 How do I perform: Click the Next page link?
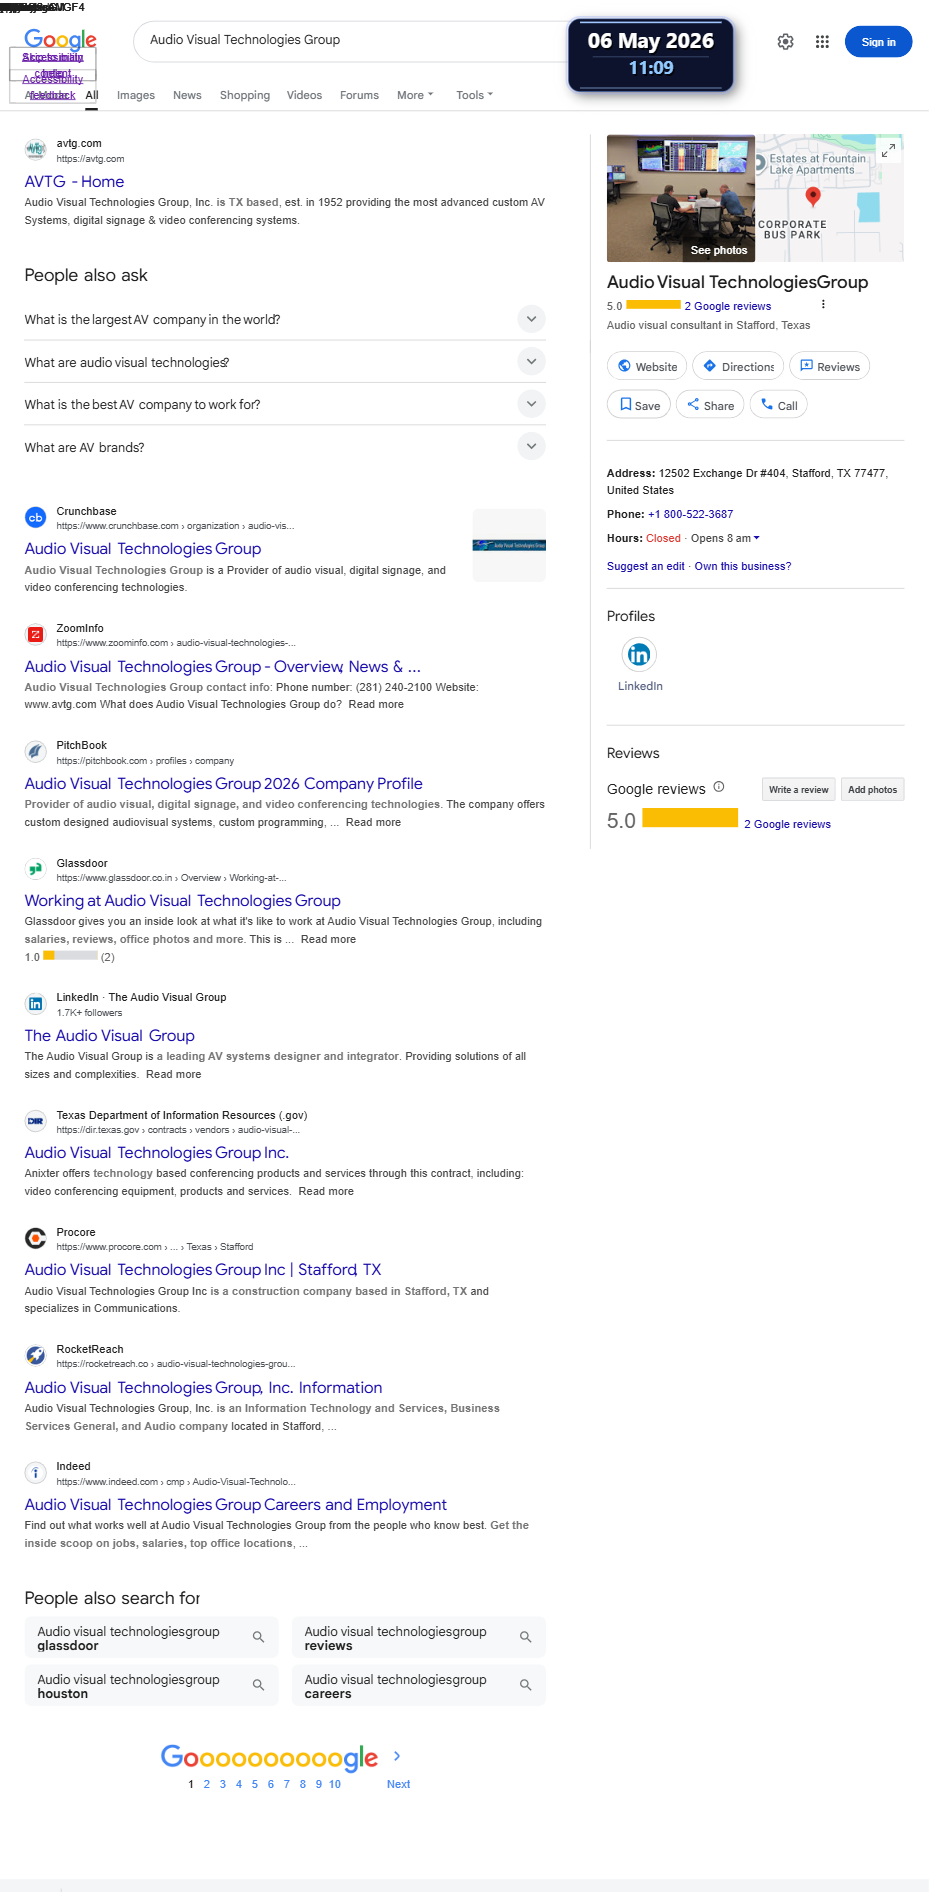398,1784
